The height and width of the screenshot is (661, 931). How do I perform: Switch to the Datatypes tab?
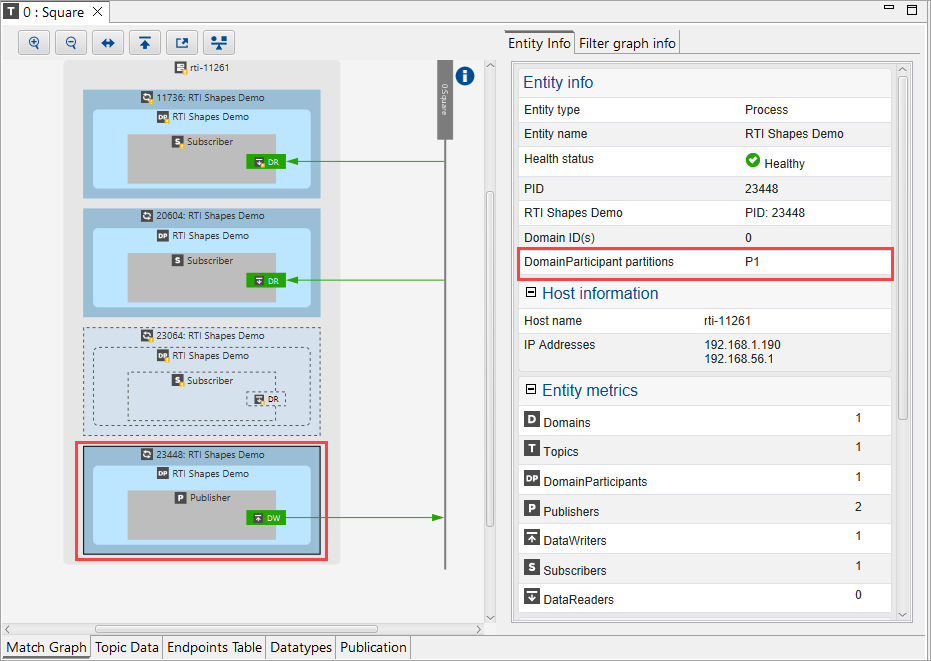click(x=301, y=647)
